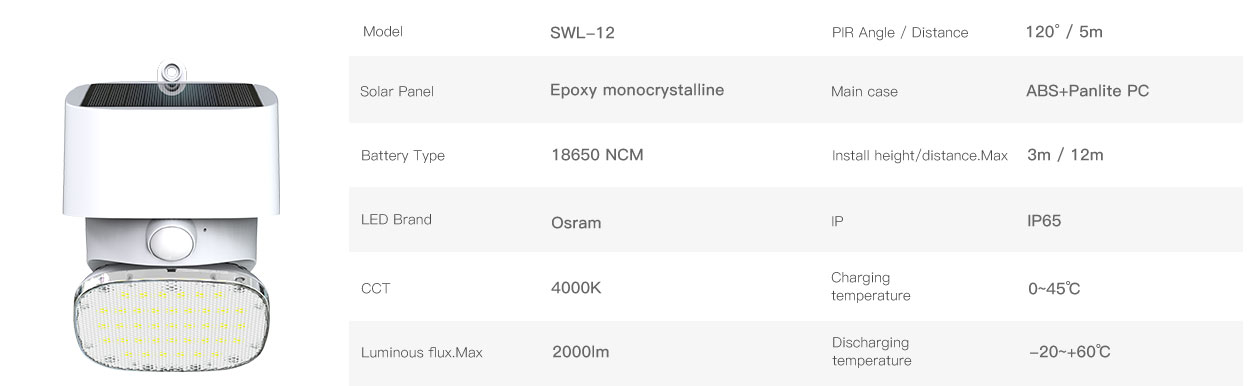Click the Solar Panel row label
Screen dimensions: 1248x386
396,92
